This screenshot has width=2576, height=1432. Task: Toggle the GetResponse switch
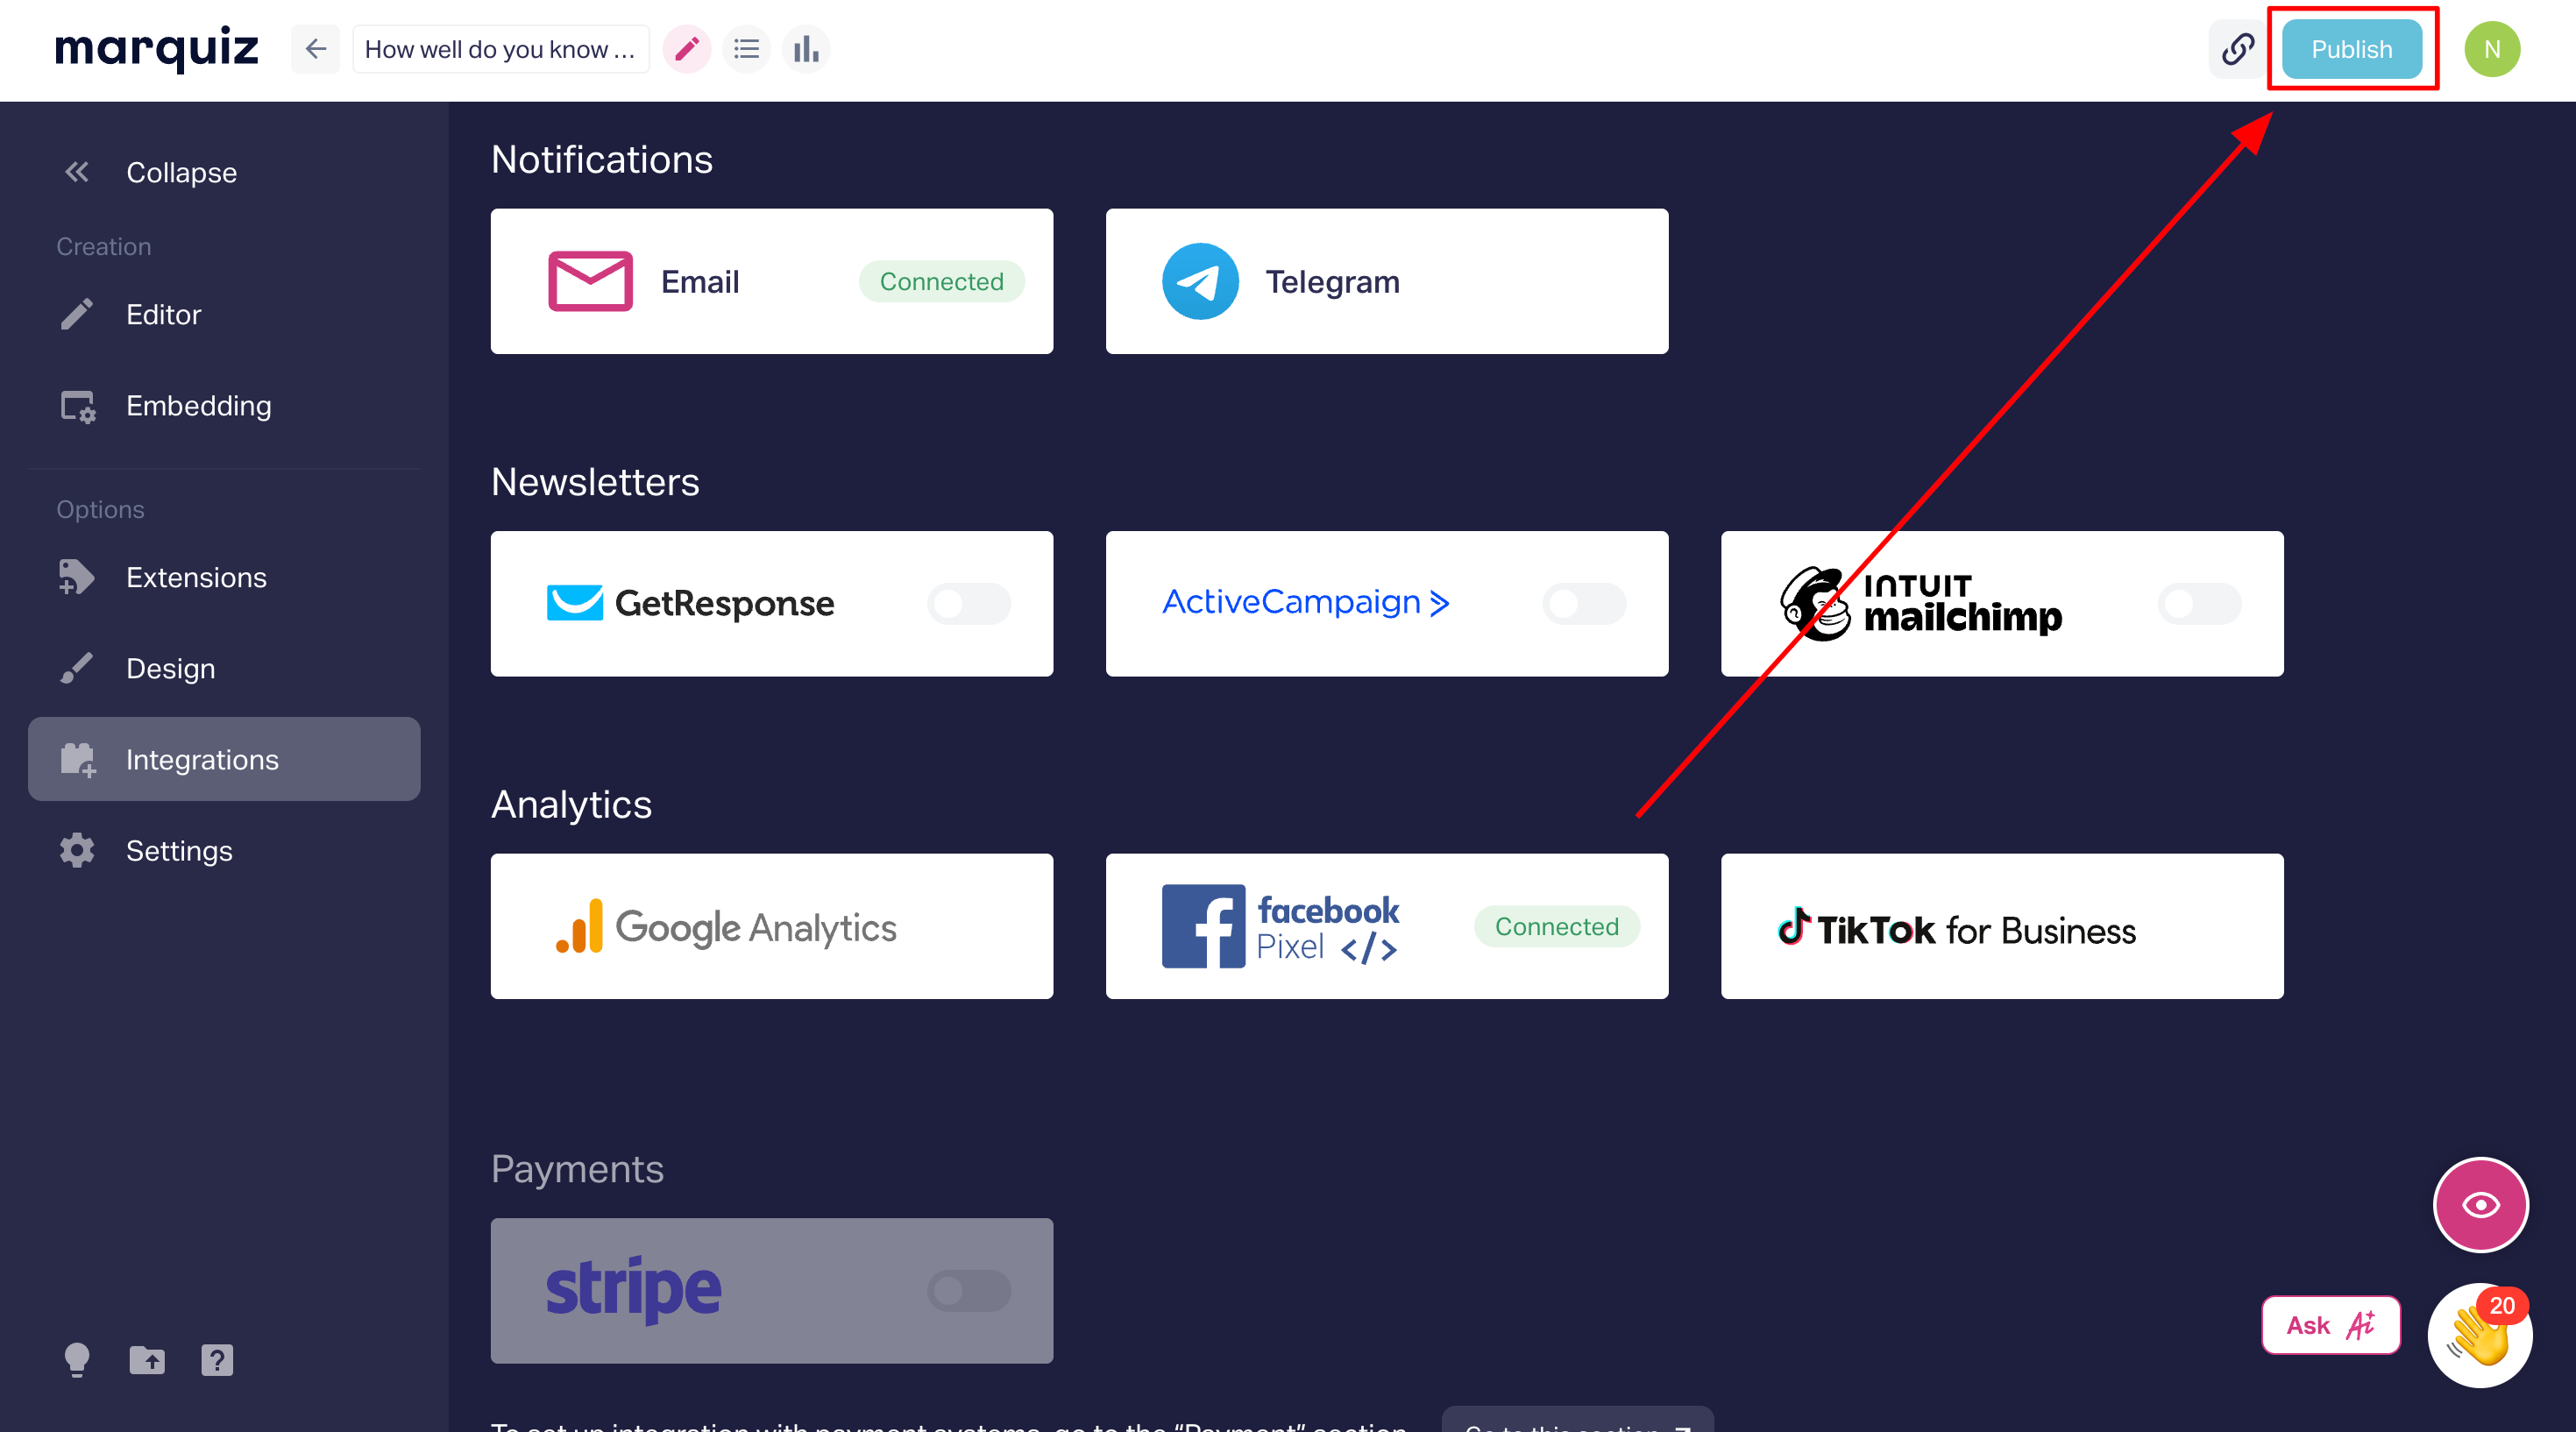point(968,604)
